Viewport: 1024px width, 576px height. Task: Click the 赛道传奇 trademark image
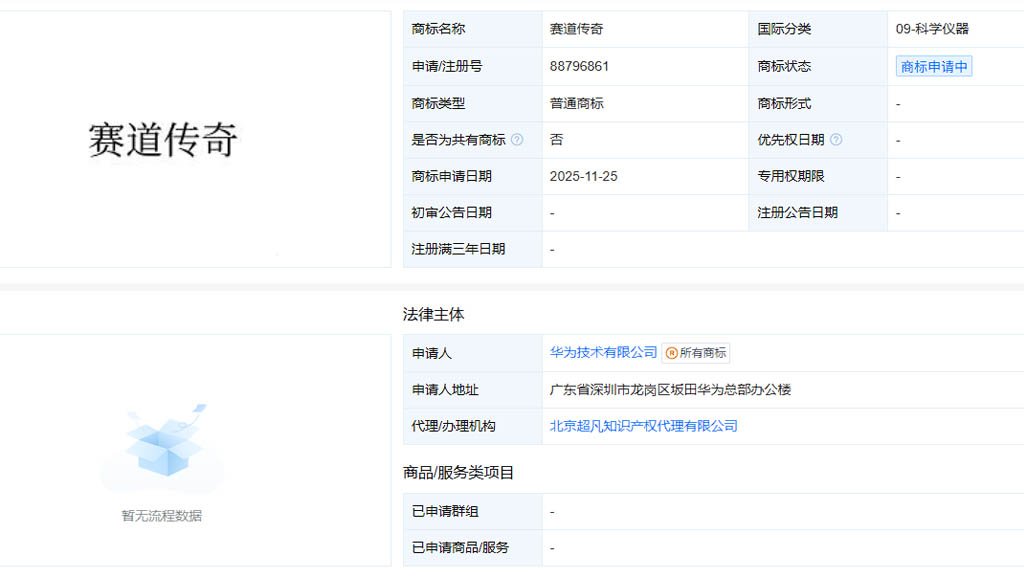tap(163, 140)
